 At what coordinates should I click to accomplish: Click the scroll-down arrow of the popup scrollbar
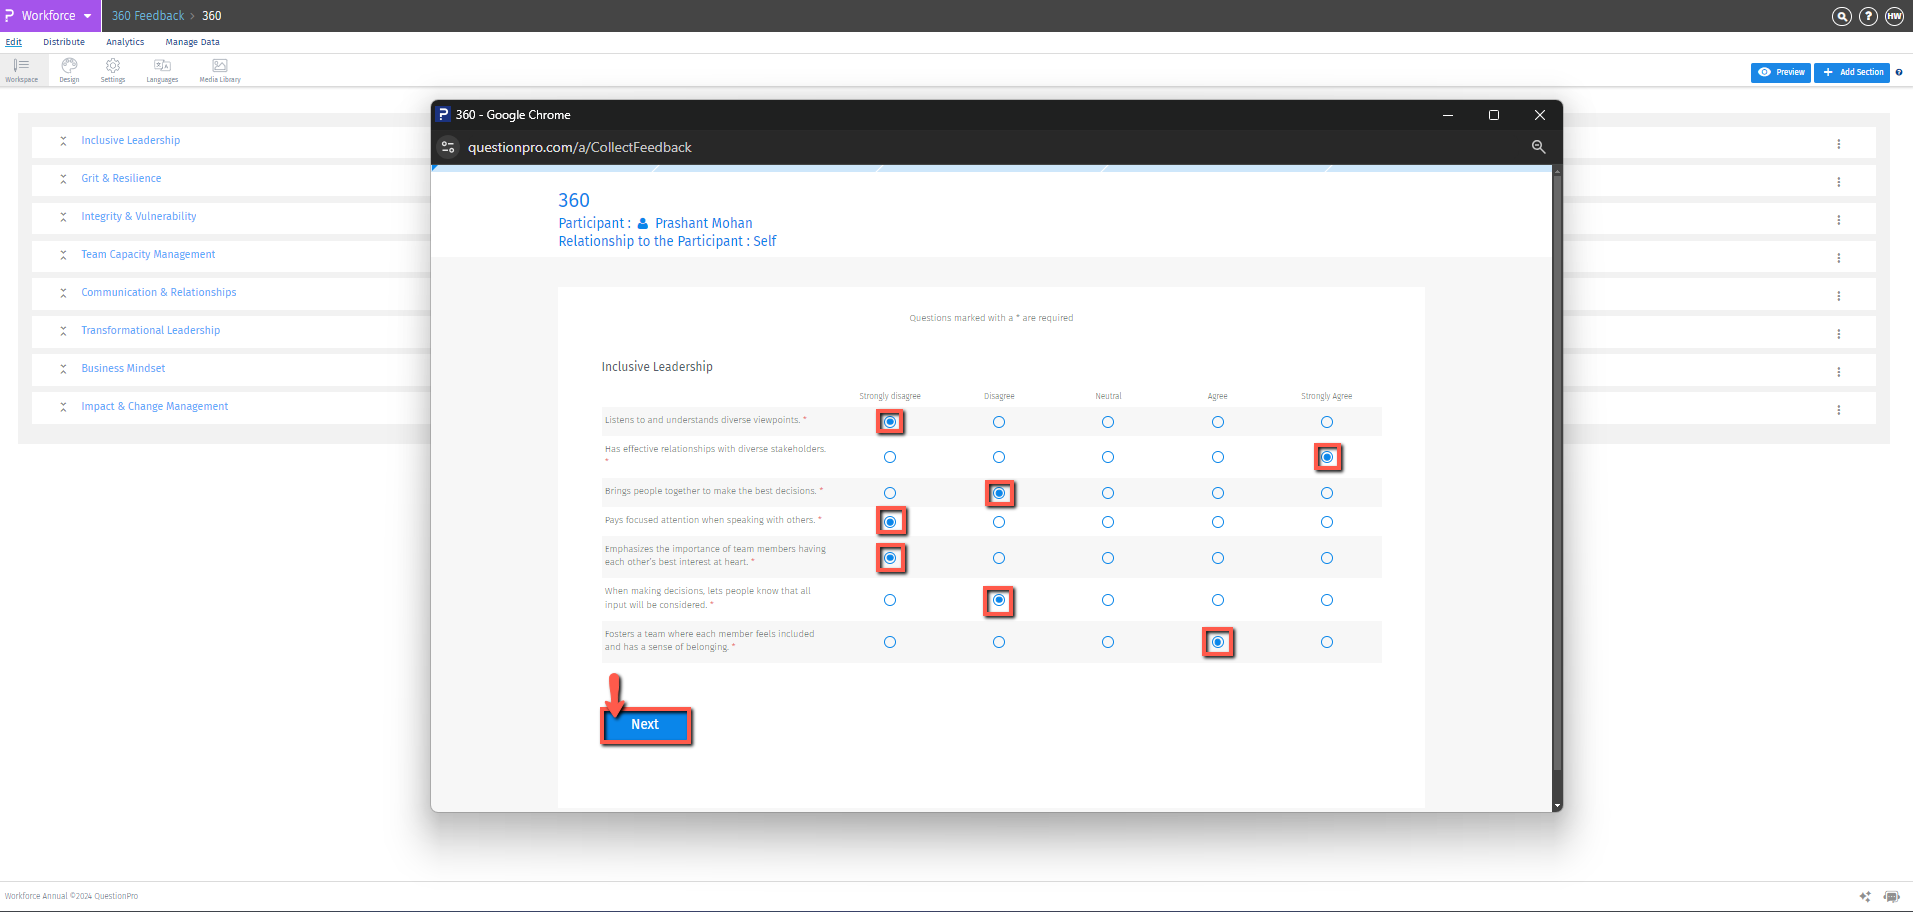pyautogui.click(x=1557, y=805)
